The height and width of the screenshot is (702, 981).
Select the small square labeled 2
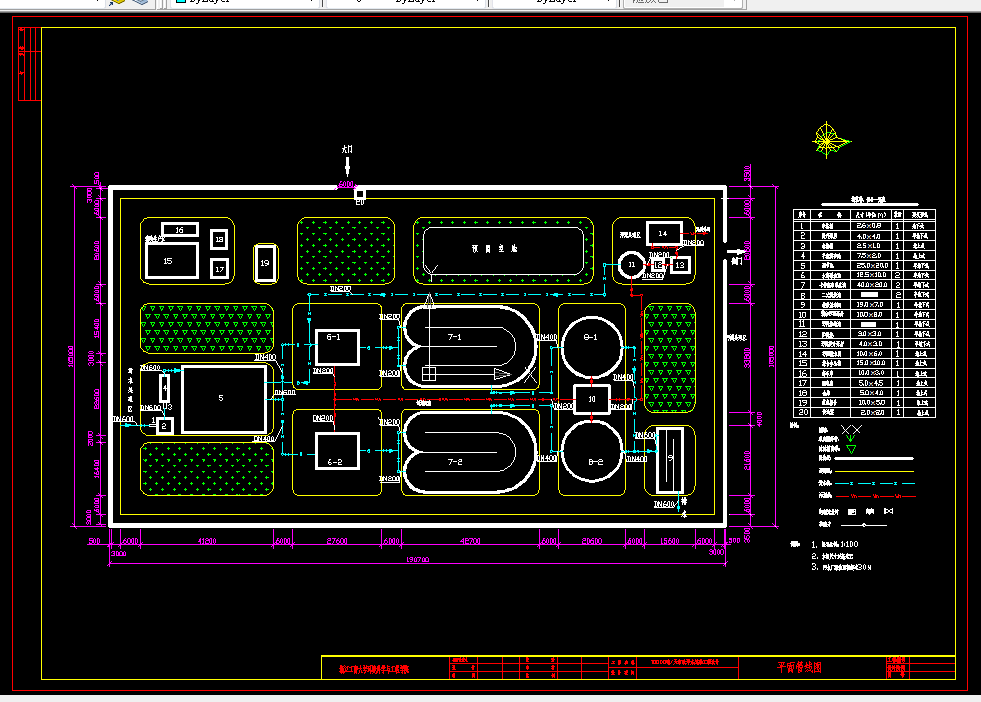point(164,426)
